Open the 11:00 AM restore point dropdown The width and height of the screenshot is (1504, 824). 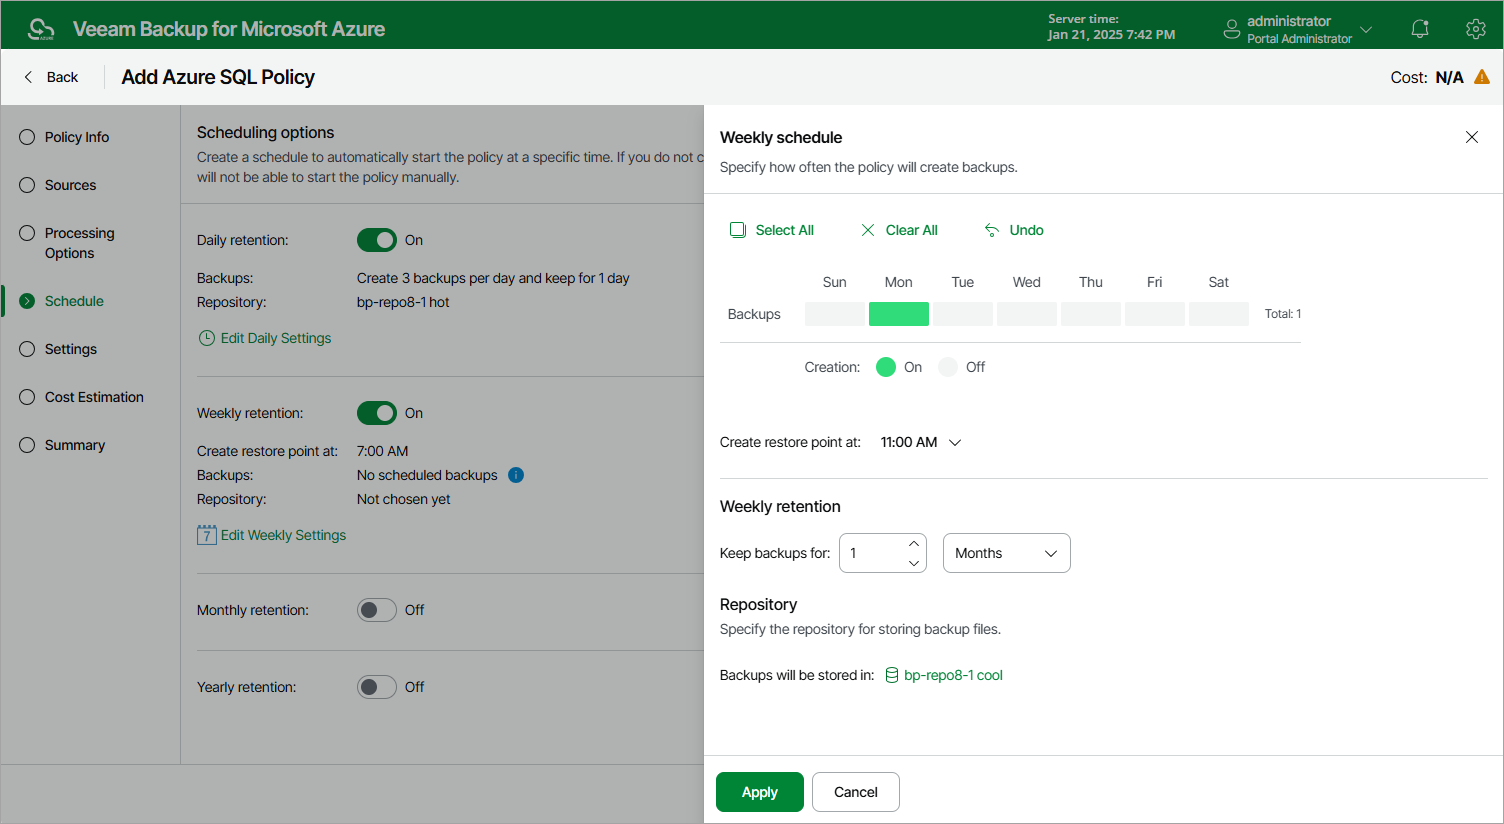(x=921, y=442)
